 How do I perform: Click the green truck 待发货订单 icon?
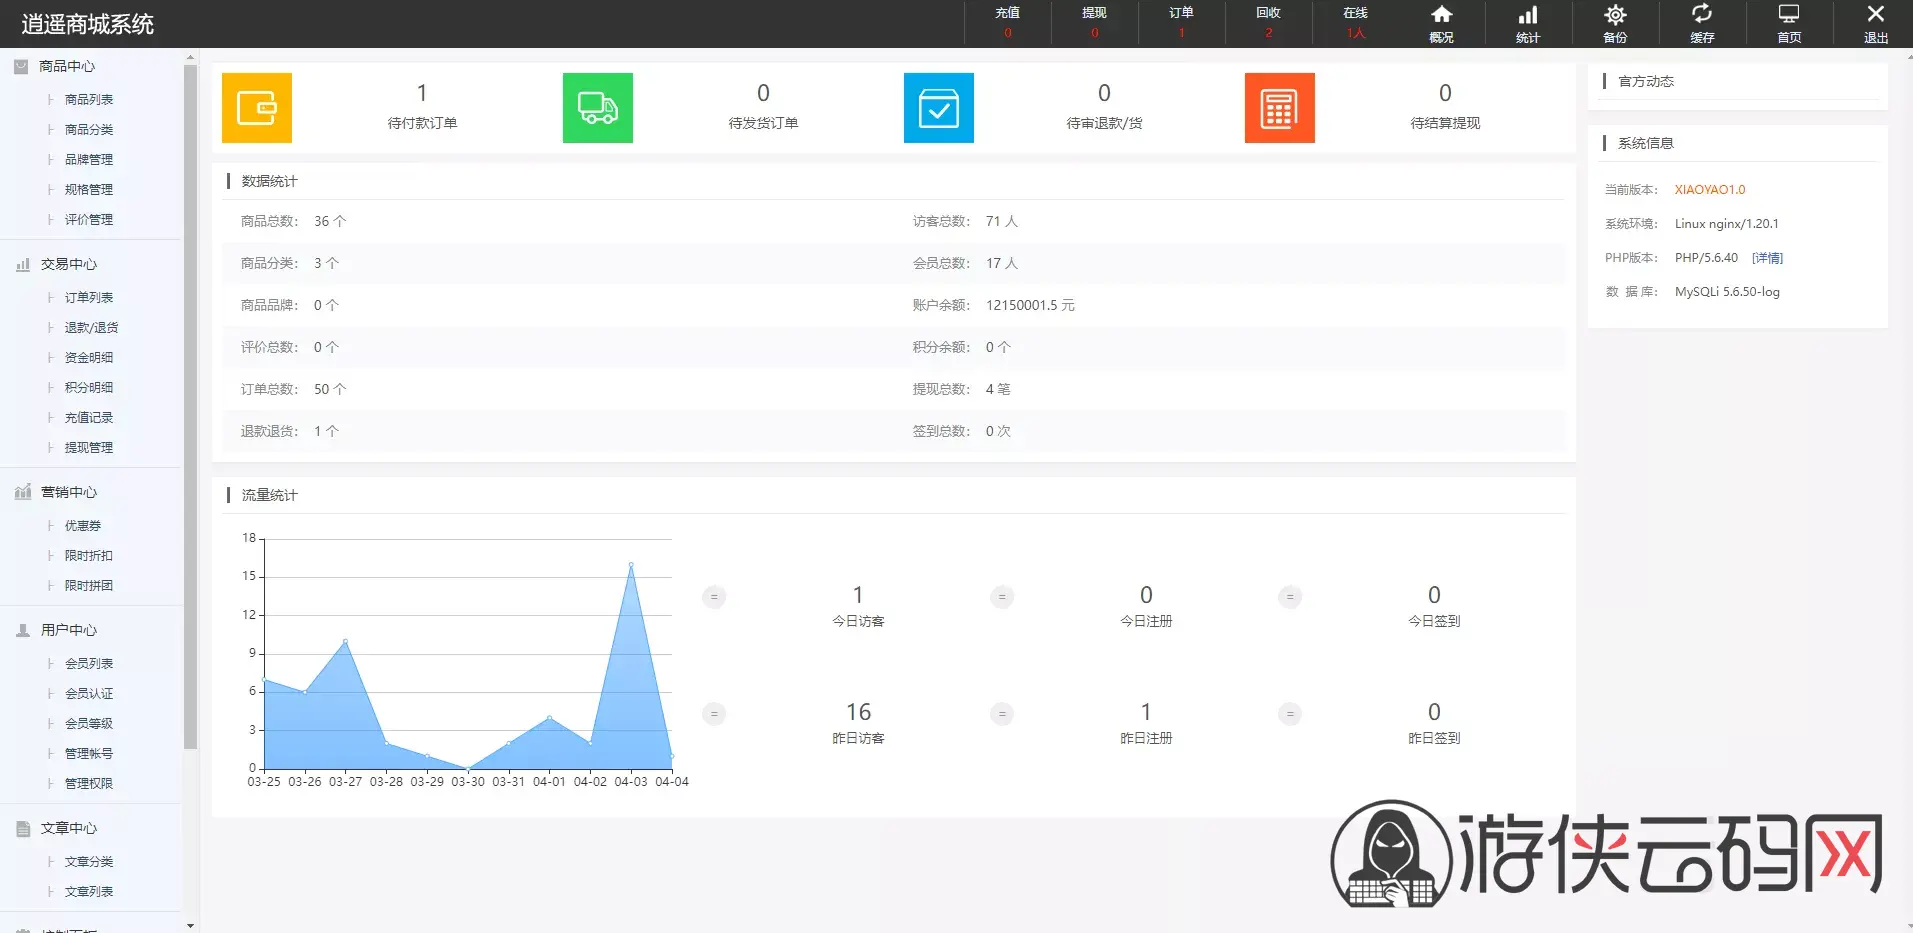598,108
